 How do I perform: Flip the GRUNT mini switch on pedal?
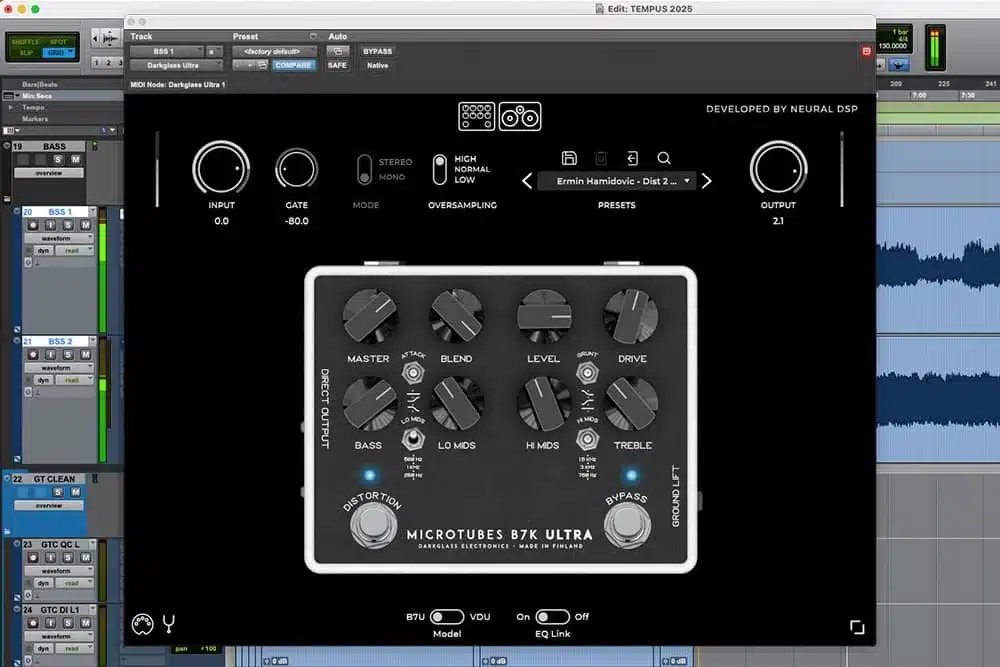[587, 372]
